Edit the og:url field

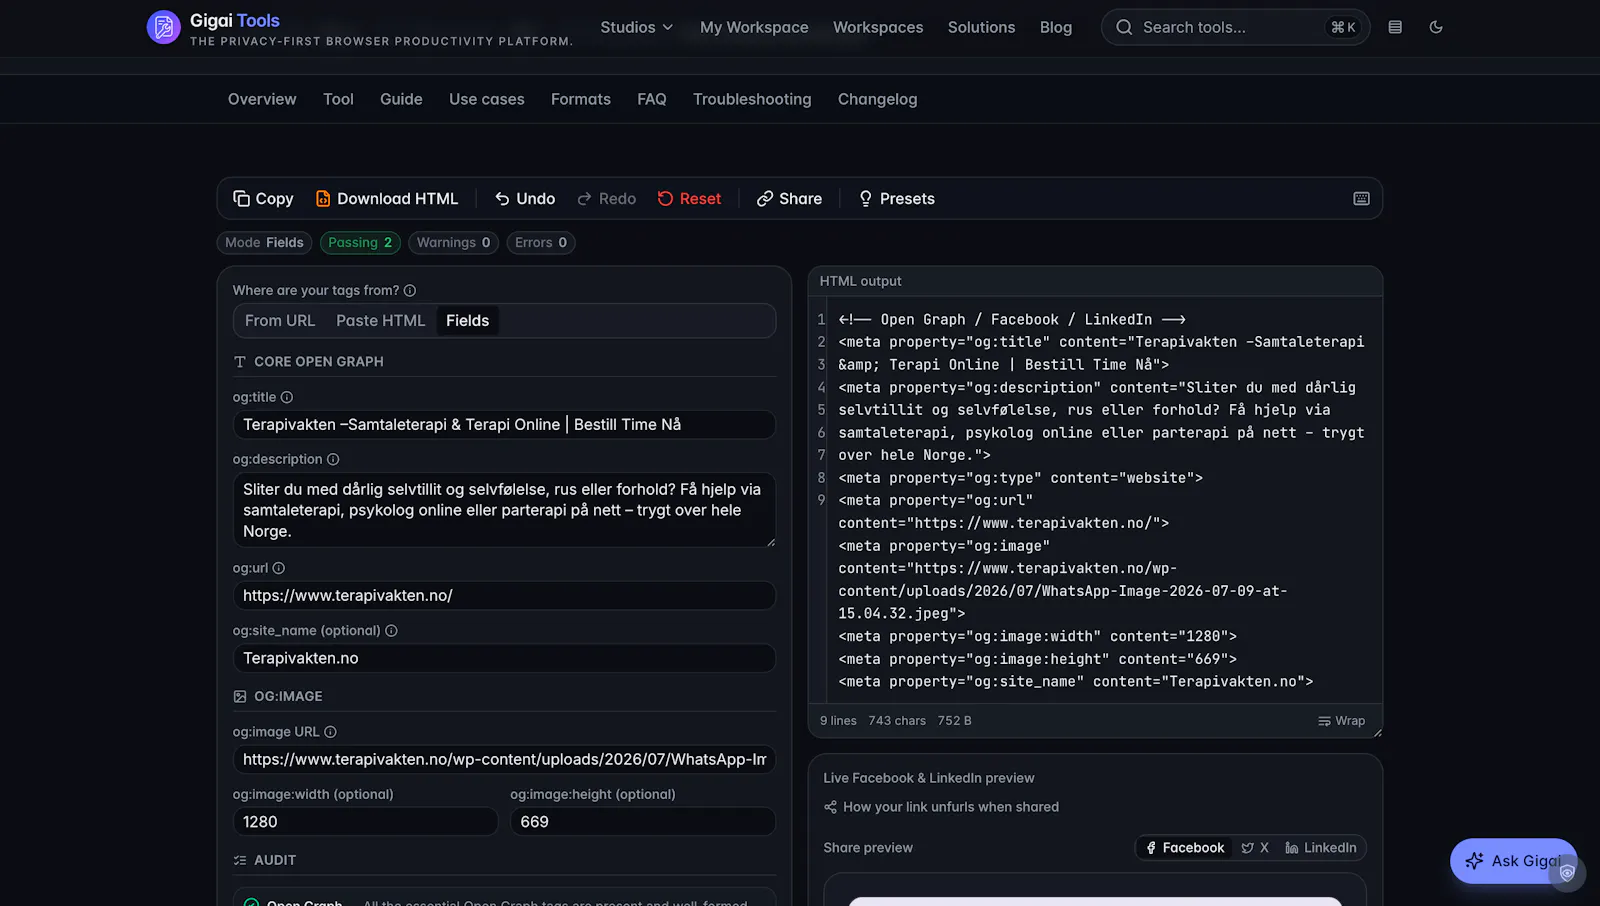504,596
